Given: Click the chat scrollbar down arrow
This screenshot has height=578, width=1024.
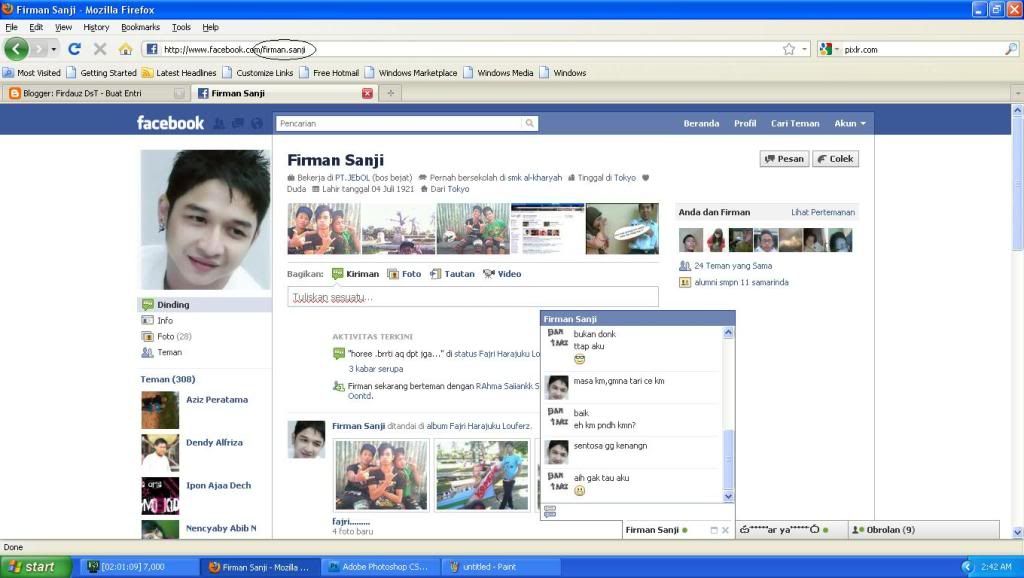Looking at the screenshot, I should coord(729,496).
